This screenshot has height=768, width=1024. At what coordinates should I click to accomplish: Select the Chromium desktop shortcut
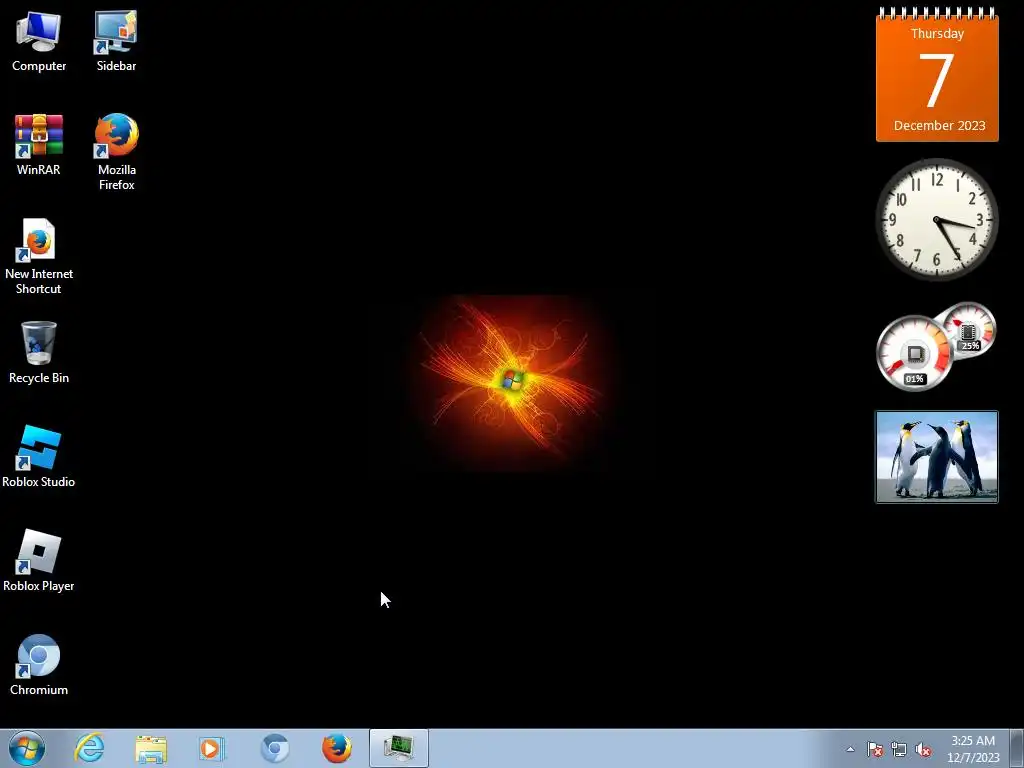tap(39, 665)
